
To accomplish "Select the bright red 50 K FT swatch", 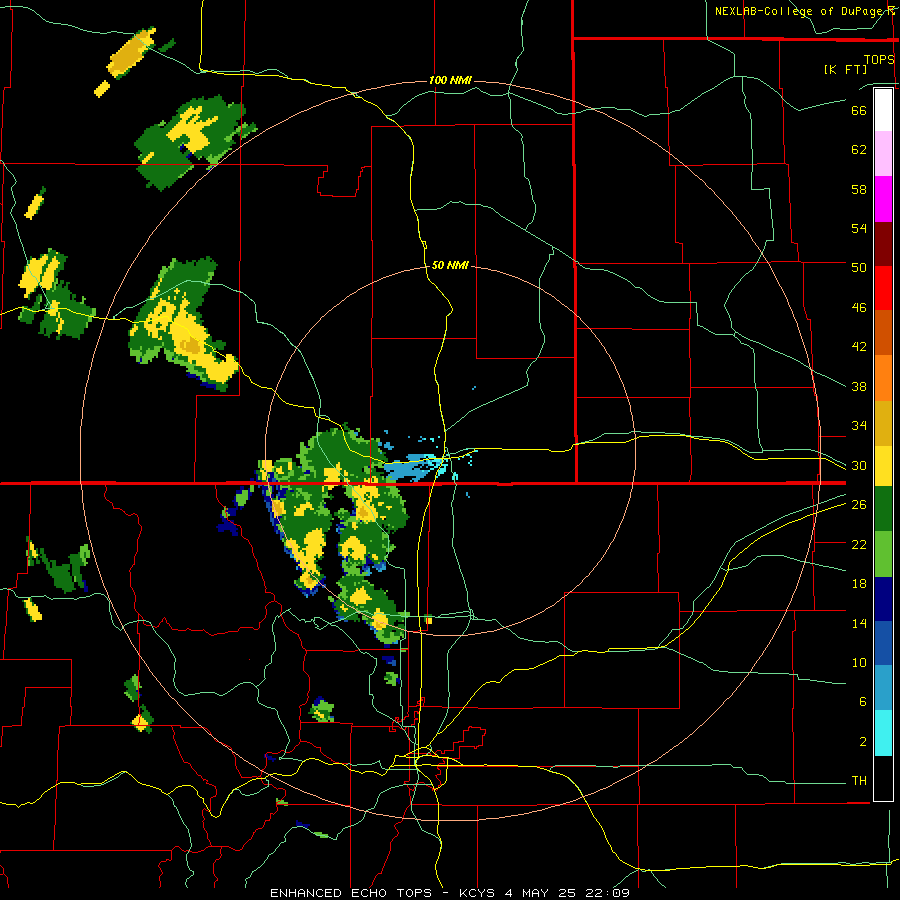I will point(883,288).
